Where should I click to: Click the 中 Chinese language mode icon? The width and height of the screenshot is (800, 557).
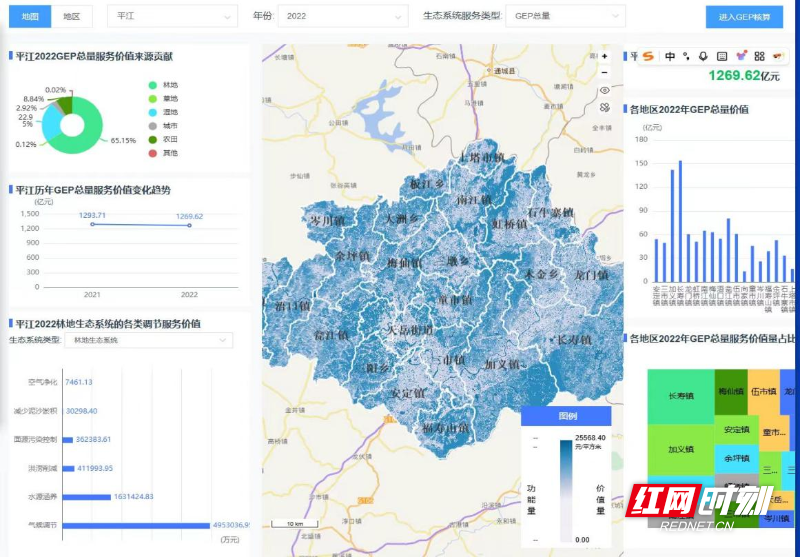(670, 56)
